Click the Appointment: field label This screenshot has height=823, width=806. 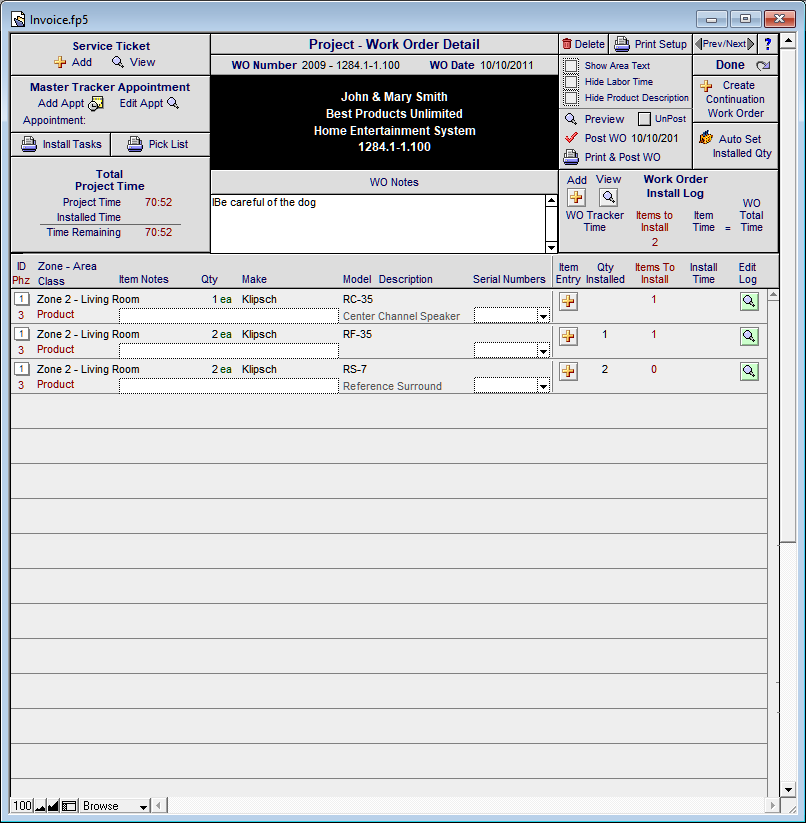[54, 120]
